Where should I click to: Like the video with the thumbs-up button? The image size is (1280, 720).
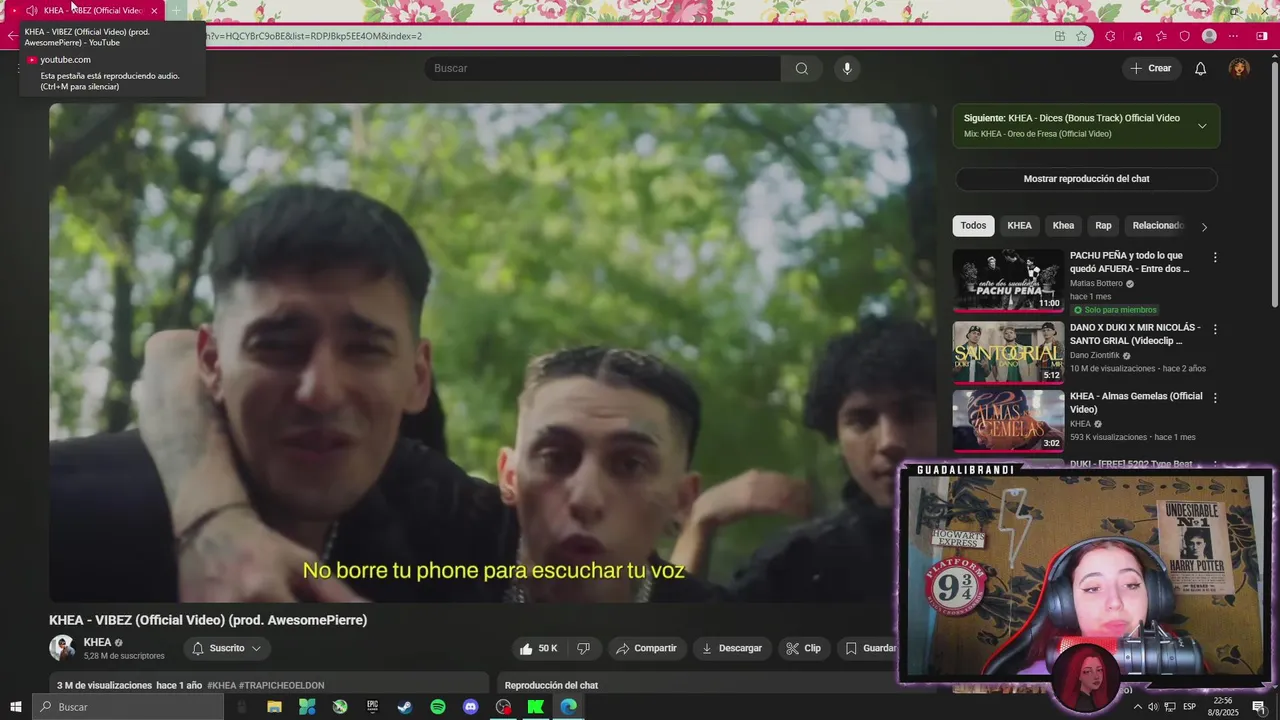point(538,648)
